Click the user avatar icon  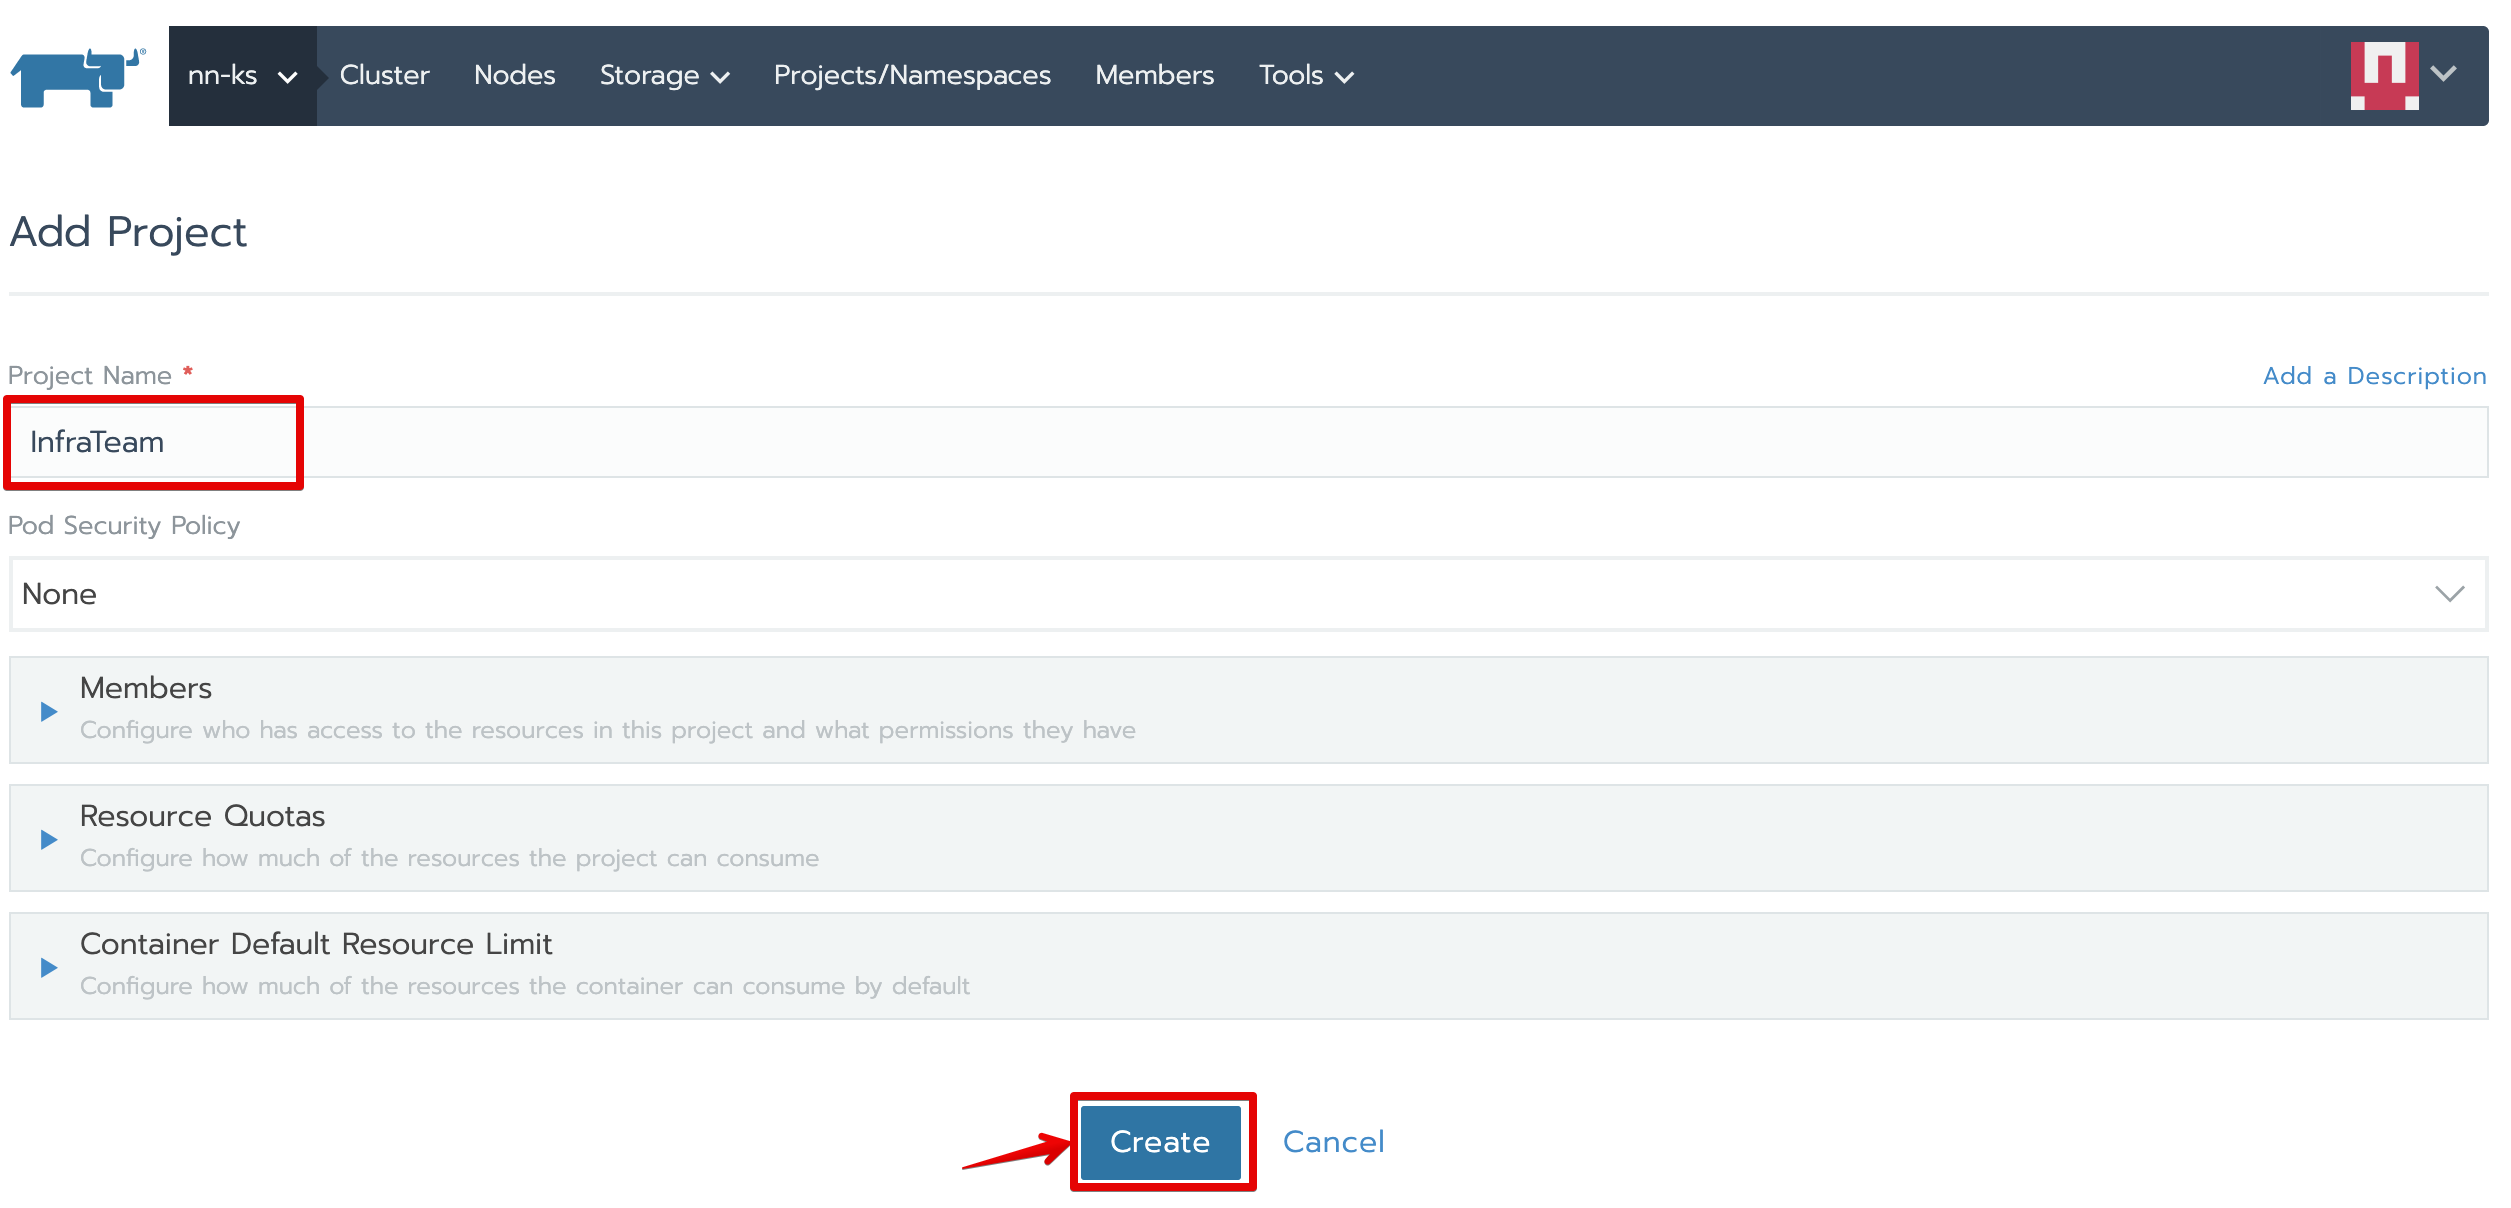point(2383,75)
